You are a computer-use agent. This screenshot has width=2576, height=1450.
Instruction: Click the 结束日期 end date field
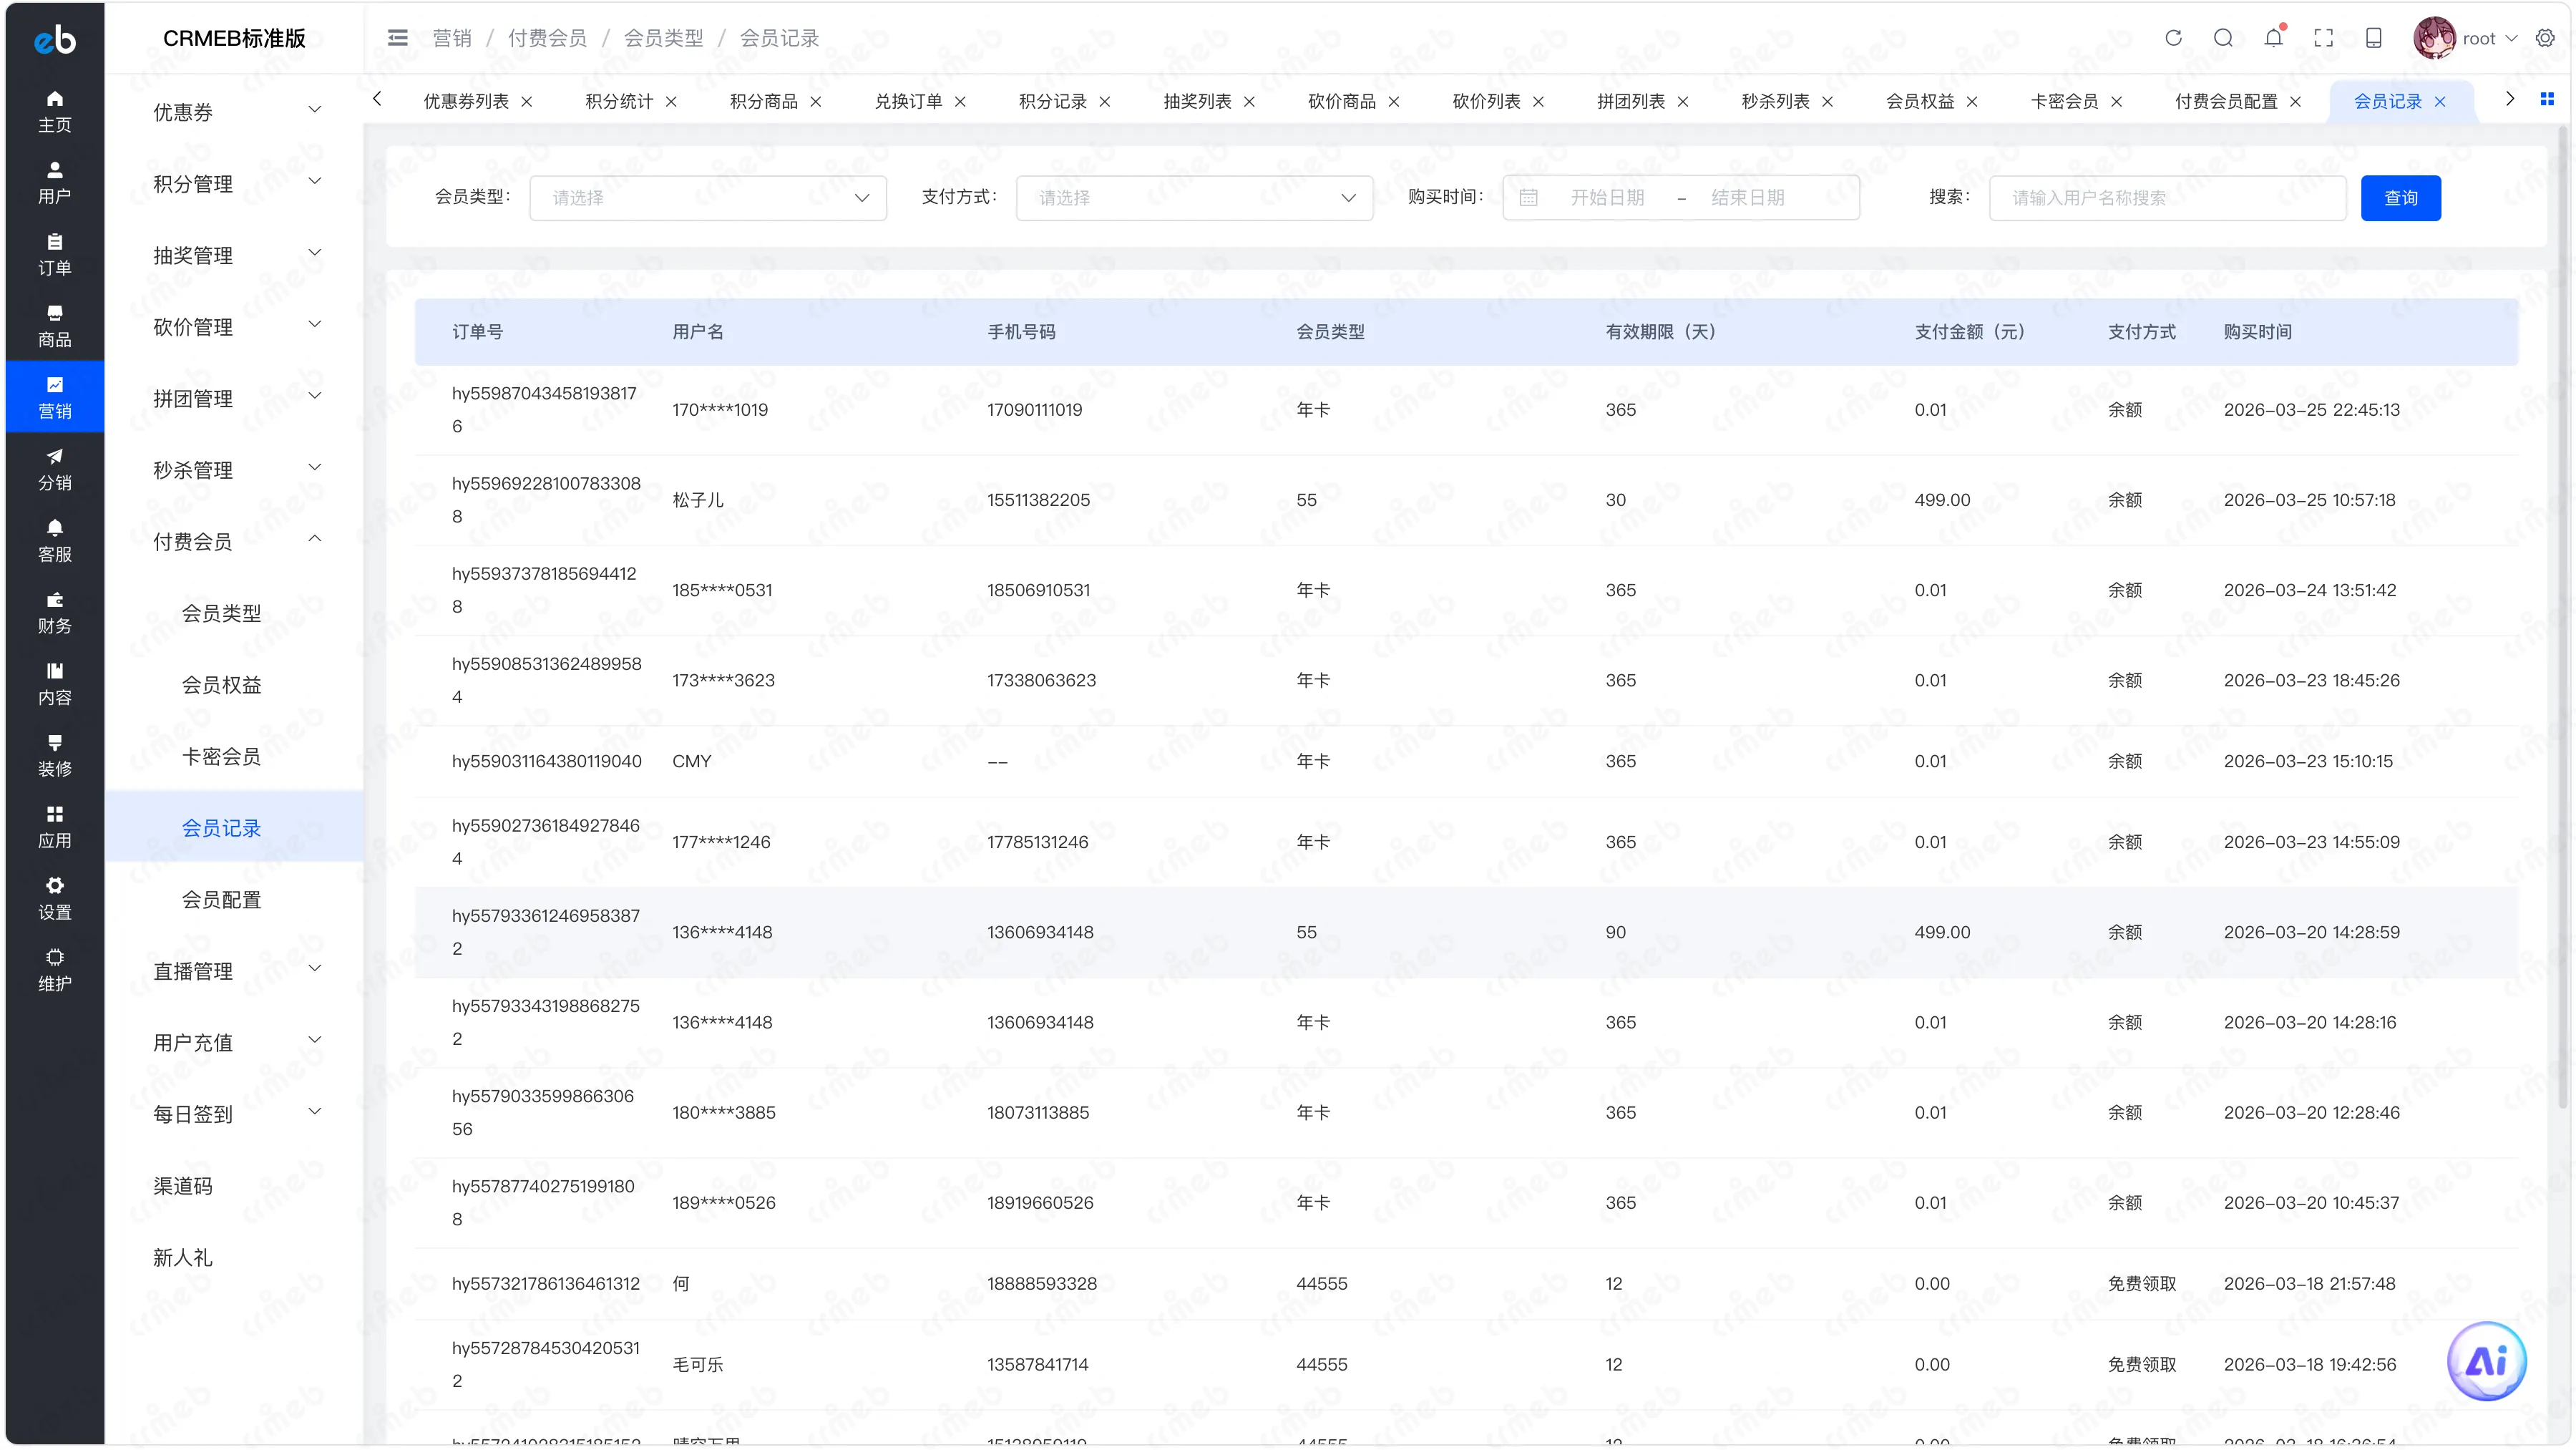coord(1747,198)
